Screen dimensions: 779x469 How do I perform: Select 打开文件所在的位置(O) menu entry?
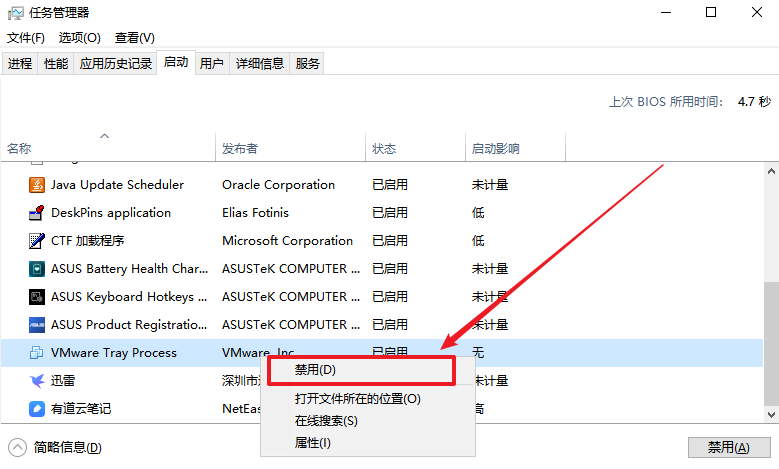pos(358,399)
